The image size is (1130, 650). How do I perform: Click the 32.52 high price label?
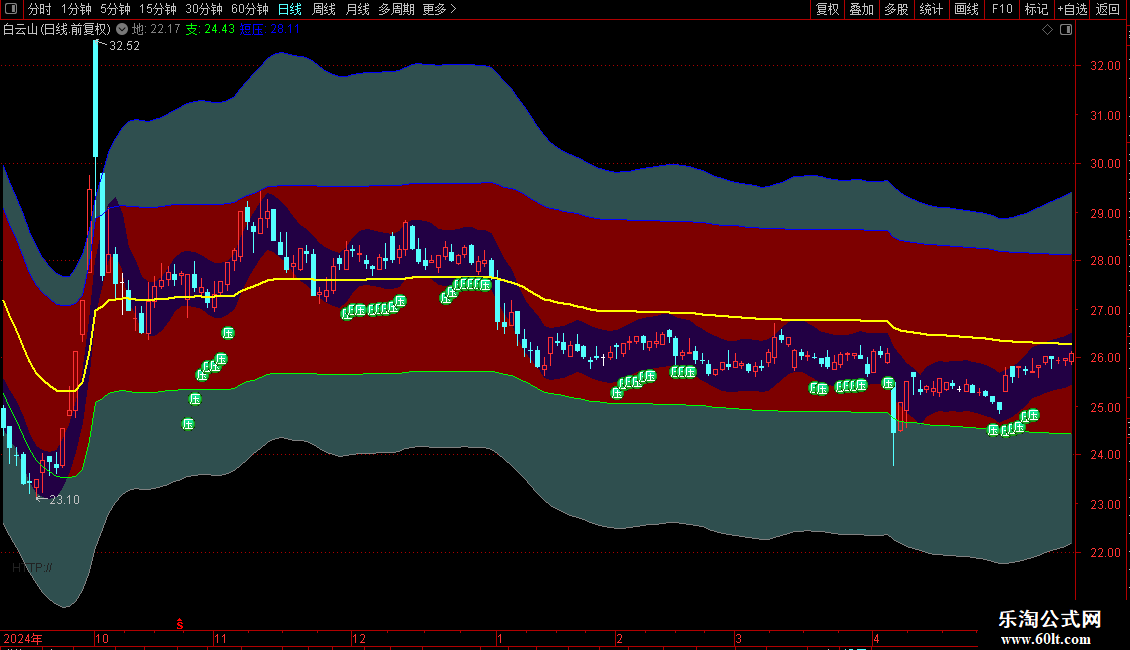[x=124, y=45]
